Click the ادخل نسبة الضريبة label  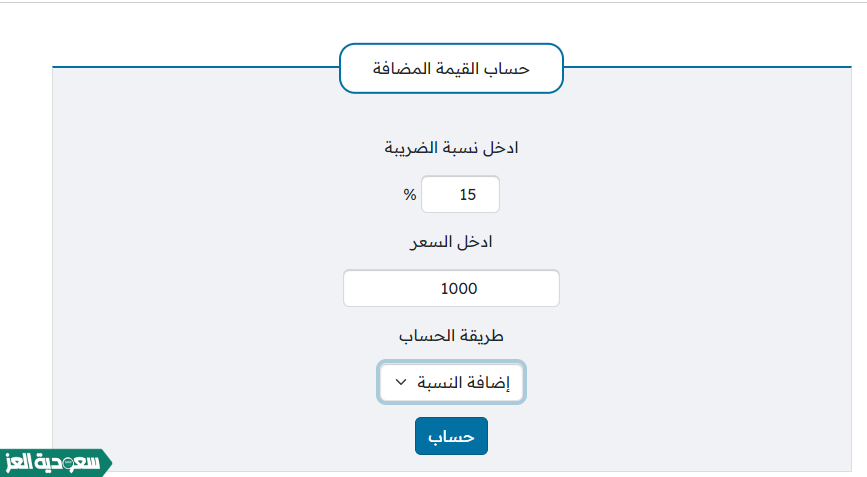coord(452,148)
